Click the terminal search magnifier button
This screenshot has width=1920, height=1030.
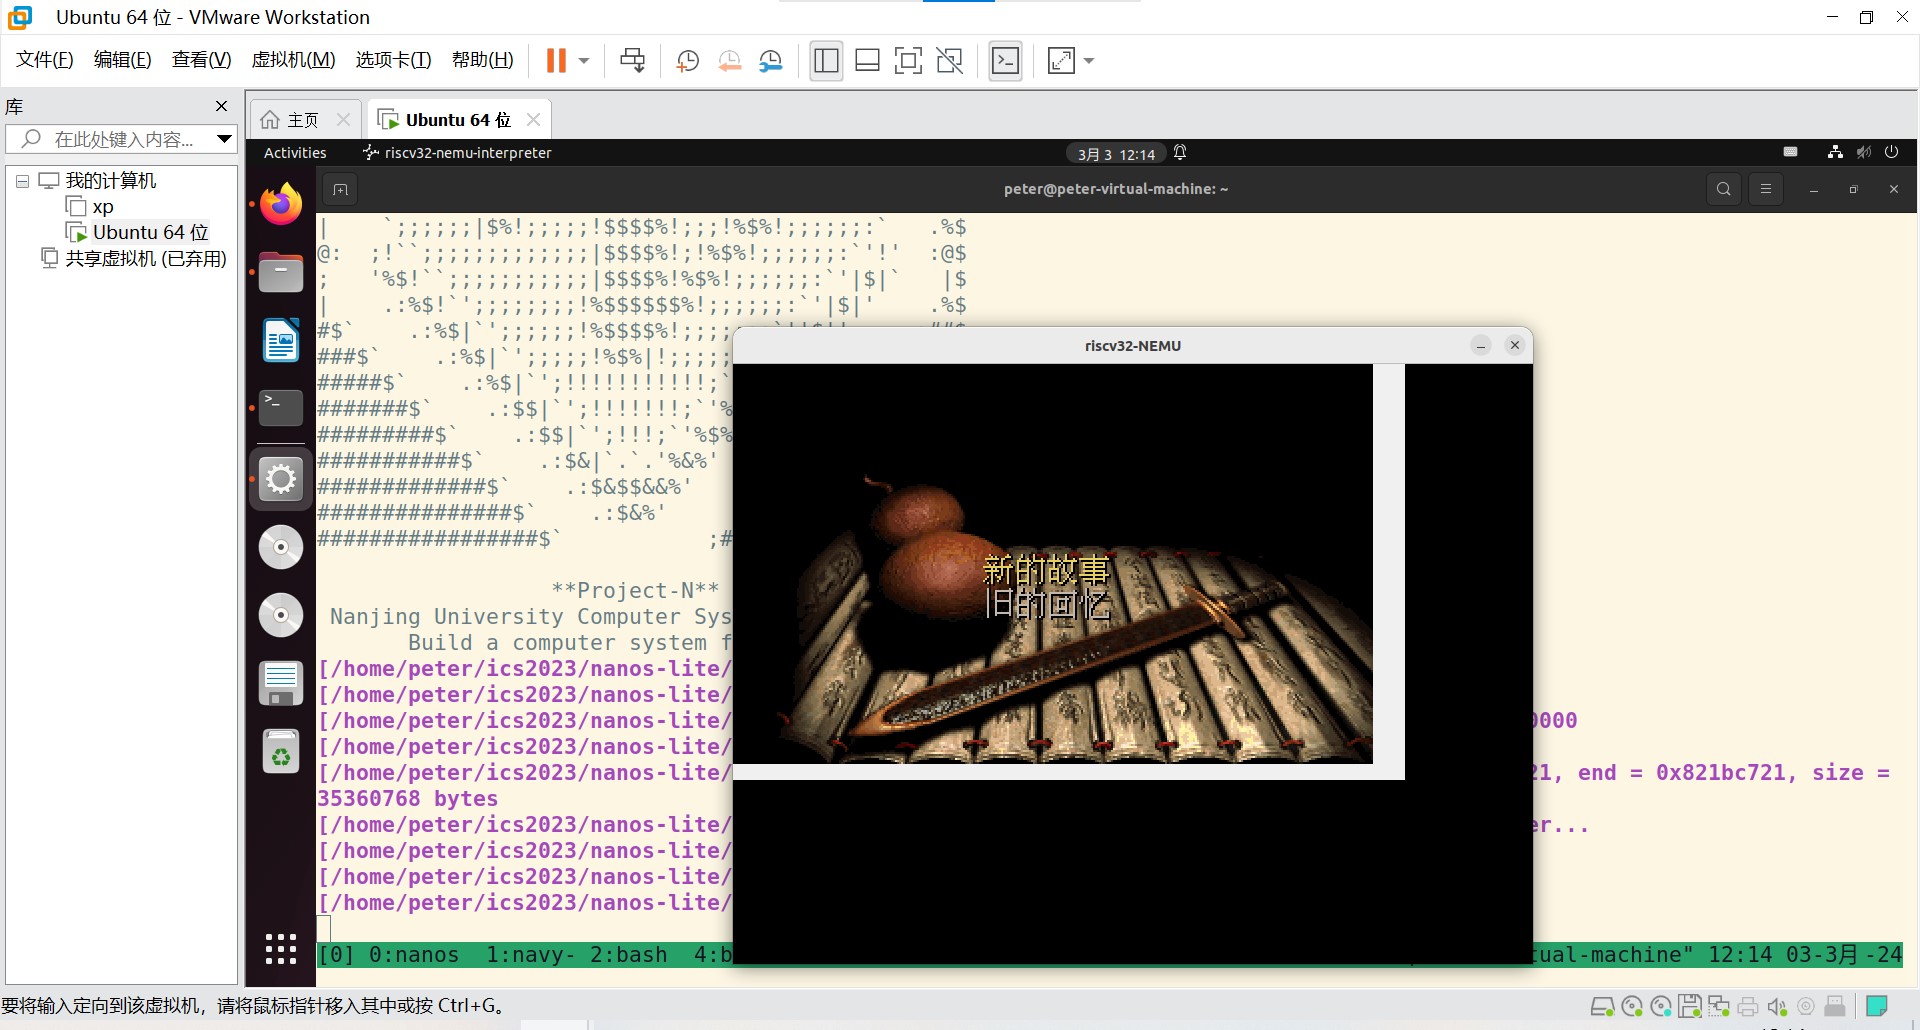[1724, 189]
